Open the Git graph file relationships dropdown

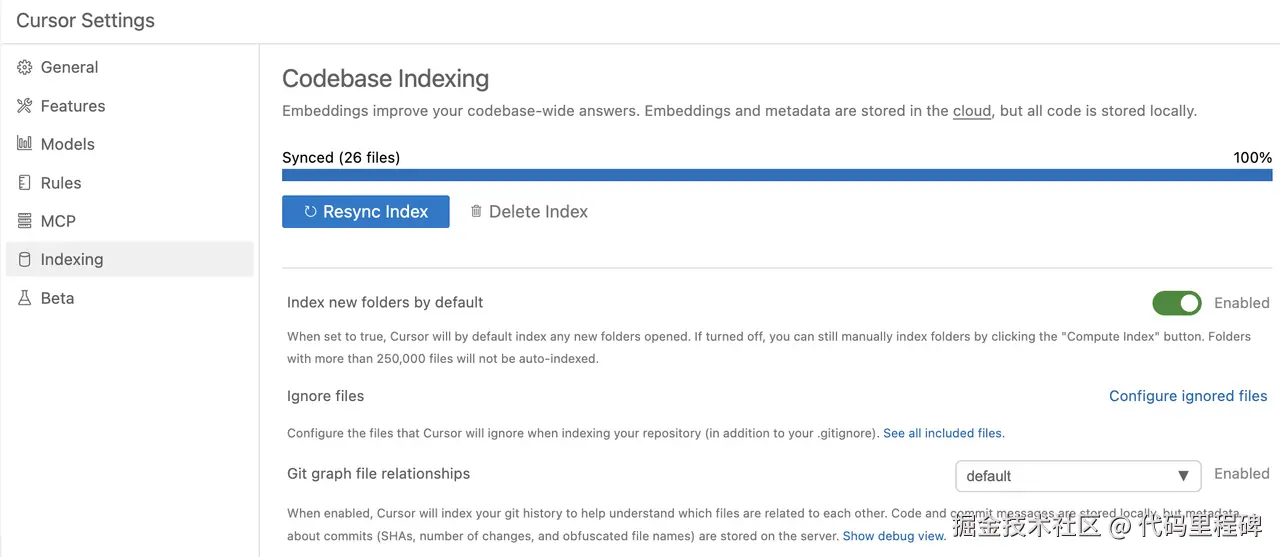(x=1078, y=476)
